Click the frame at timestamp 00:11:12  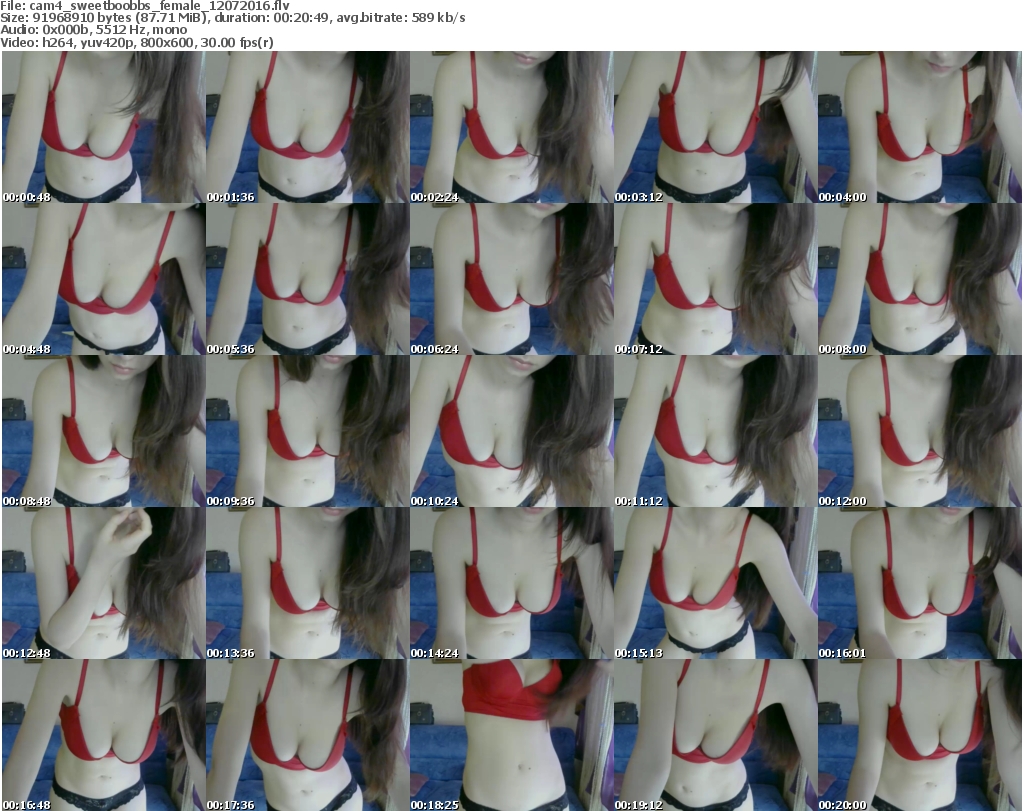[x=716, y=431]
